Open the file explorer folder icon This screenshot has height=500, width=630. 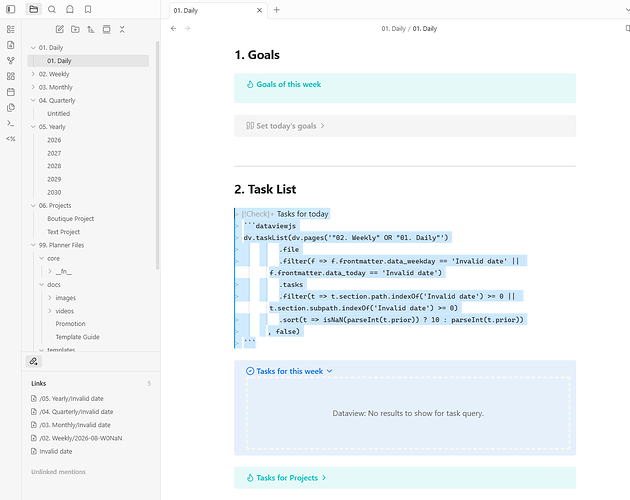(x=34, y=9)
